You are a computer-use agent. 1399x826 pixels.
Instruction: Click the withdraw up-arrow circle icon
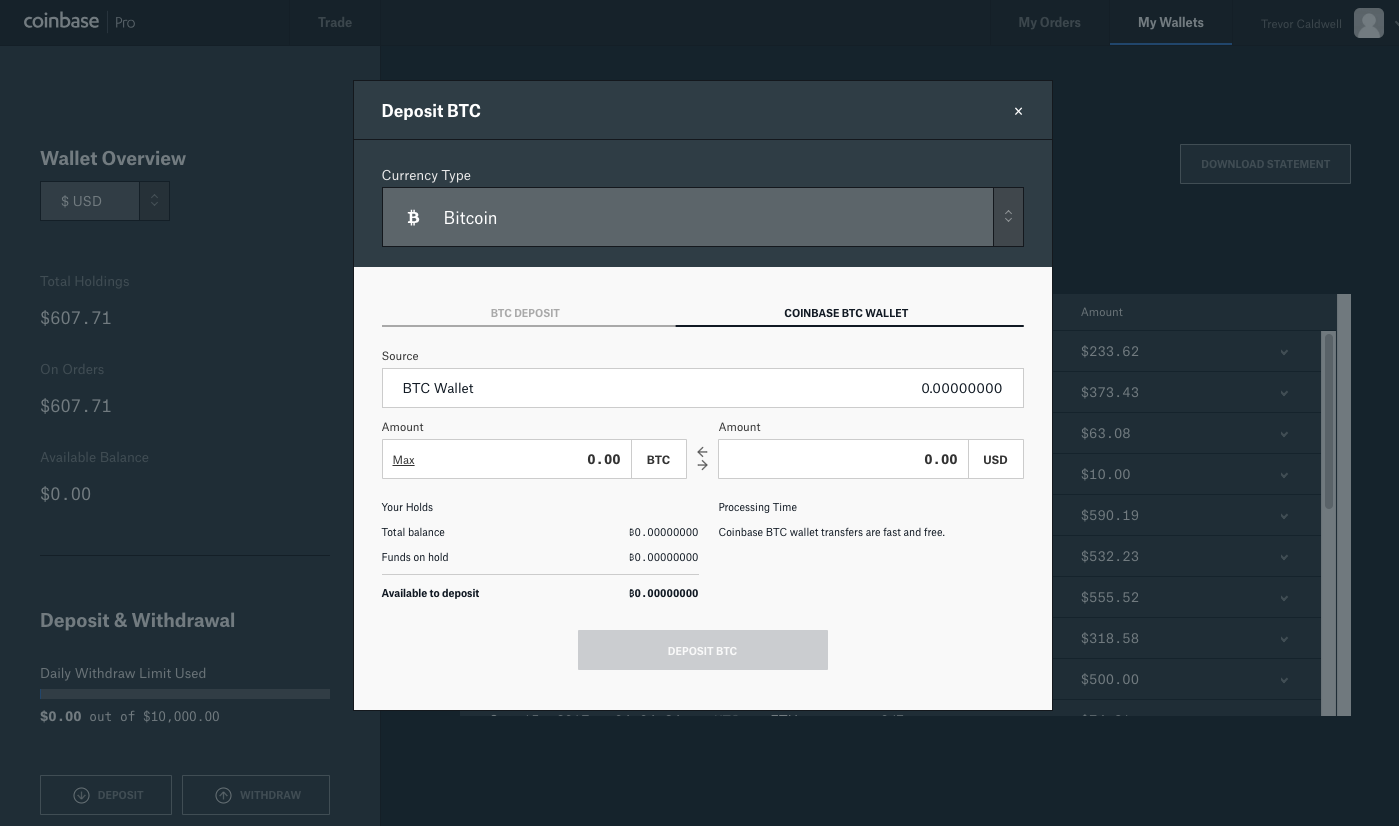pyautogui.click(x=223, y=795)
